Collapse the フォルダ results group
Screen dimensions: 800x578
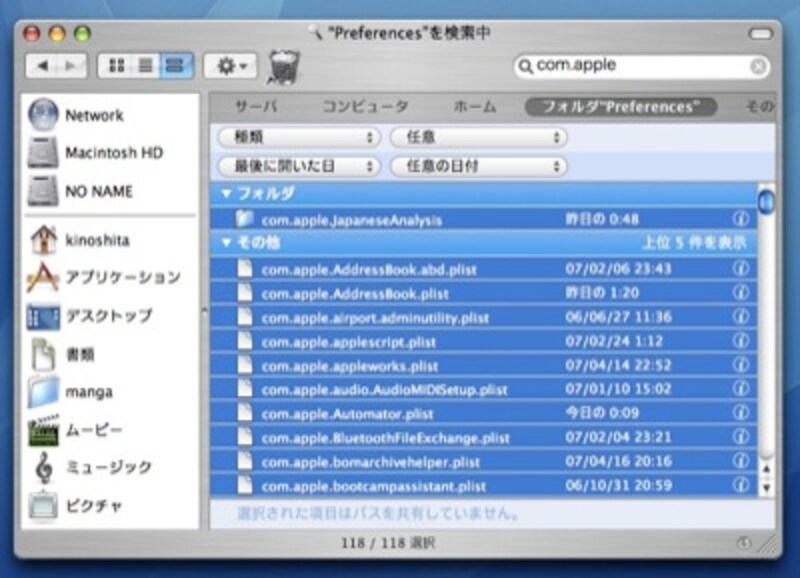pos(227,193)
